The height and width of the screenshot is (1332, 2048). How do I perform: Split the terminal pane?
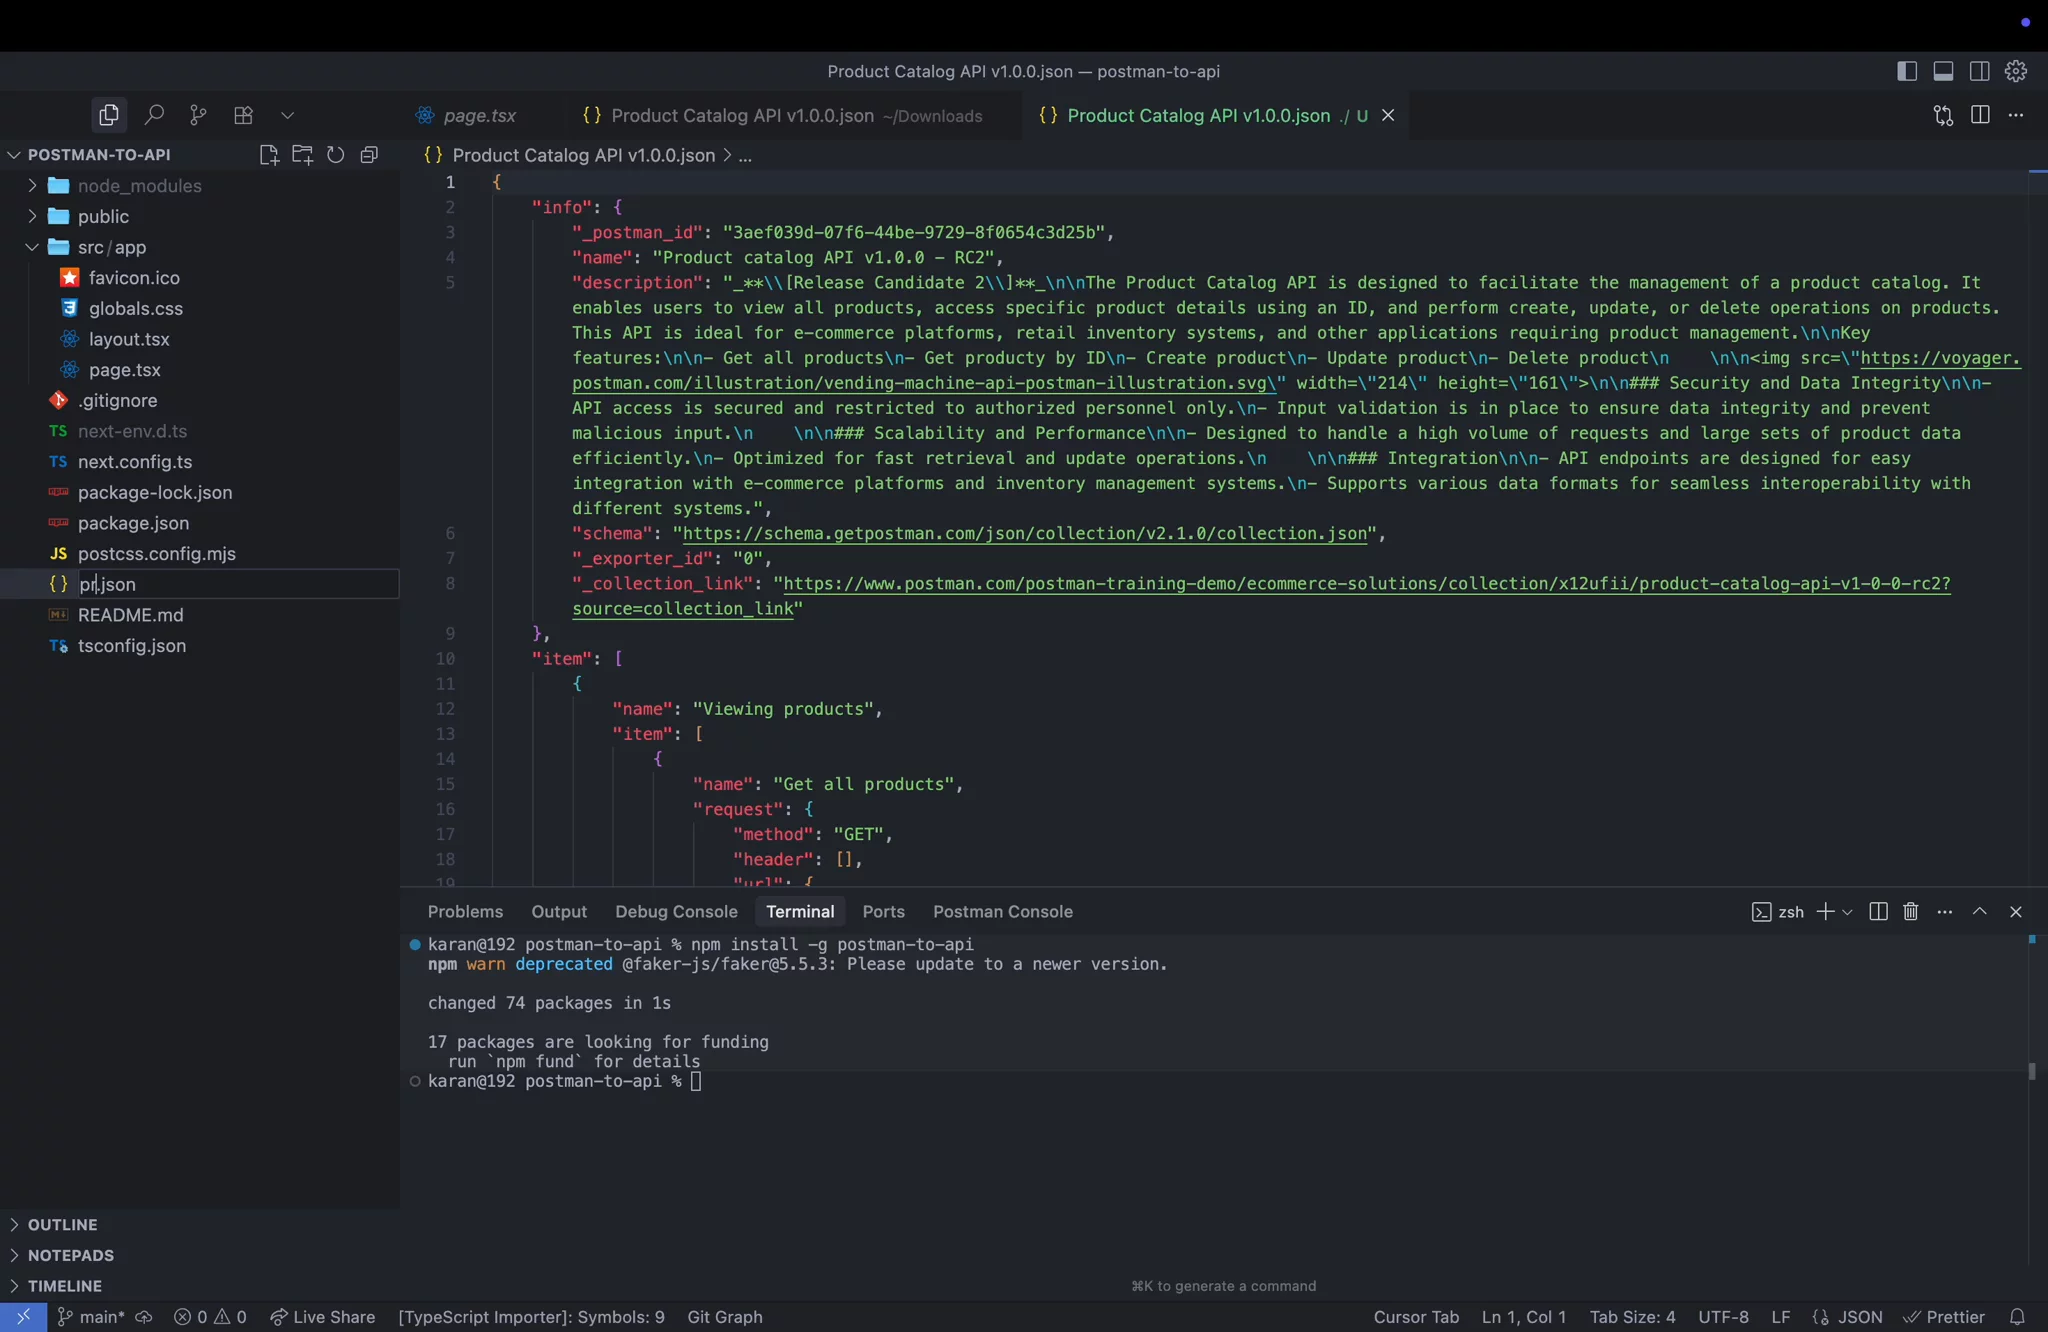pyautogui.click(x=1877, y=912)
